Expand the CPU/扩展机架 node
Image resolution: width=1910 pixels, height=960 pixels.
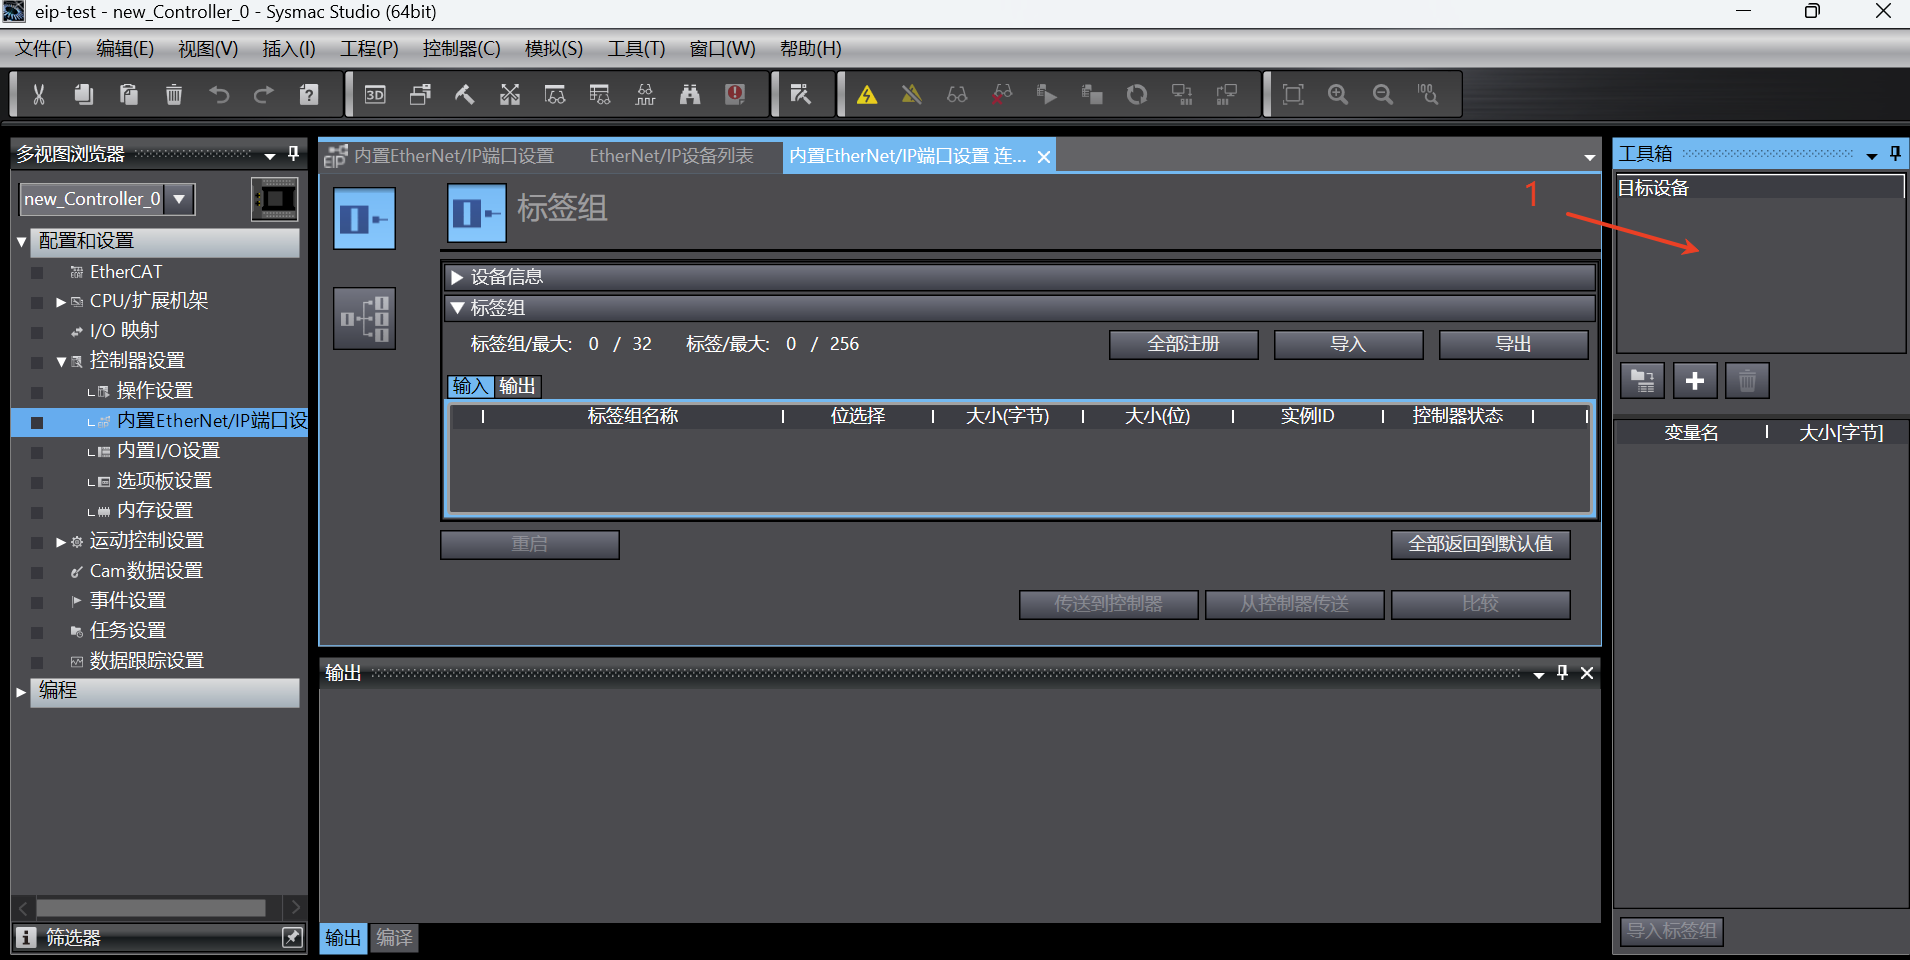point(60,301)
